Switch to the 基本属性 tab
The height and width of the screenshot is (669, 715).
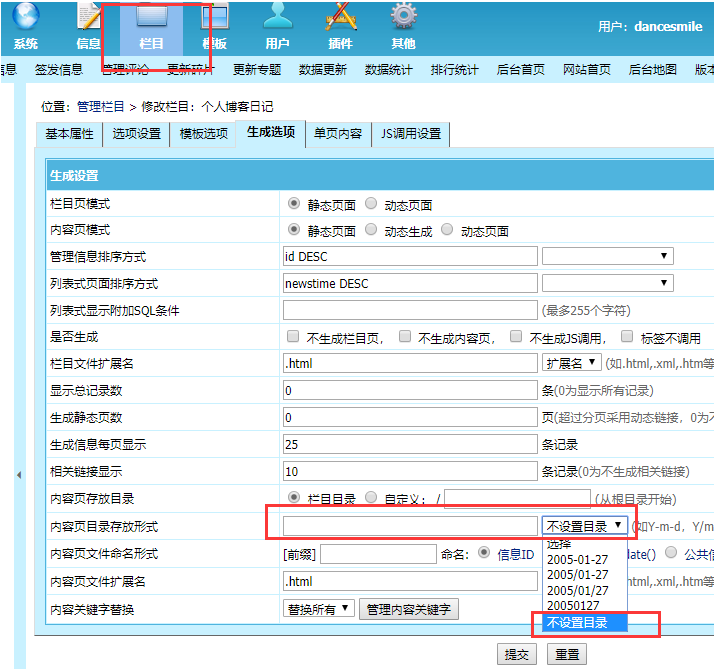tap(70, 134)
